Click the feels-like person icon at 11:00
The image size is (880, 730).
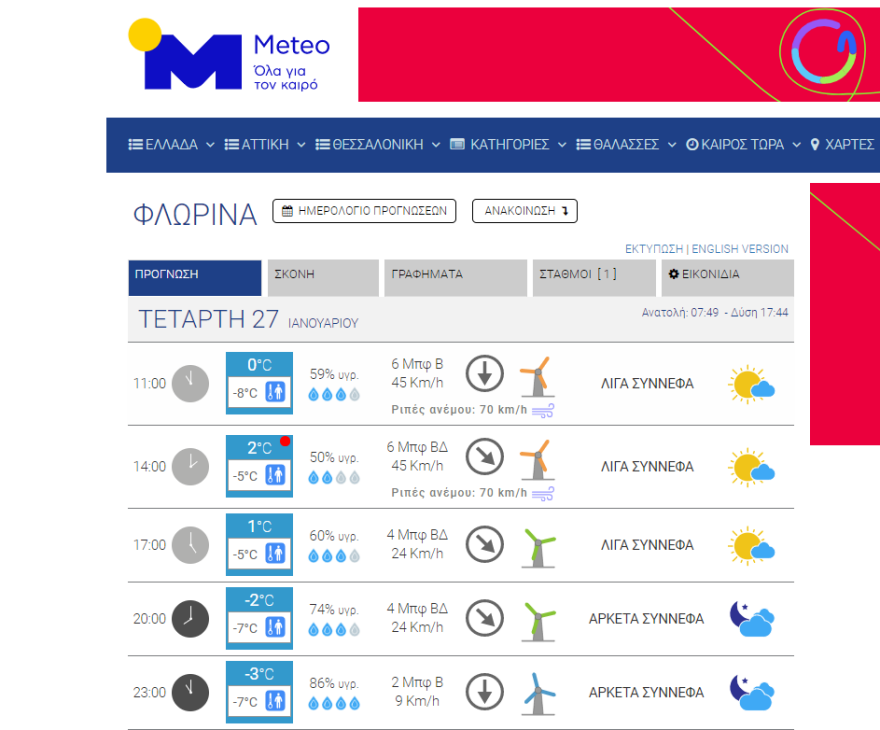[275, 393]
